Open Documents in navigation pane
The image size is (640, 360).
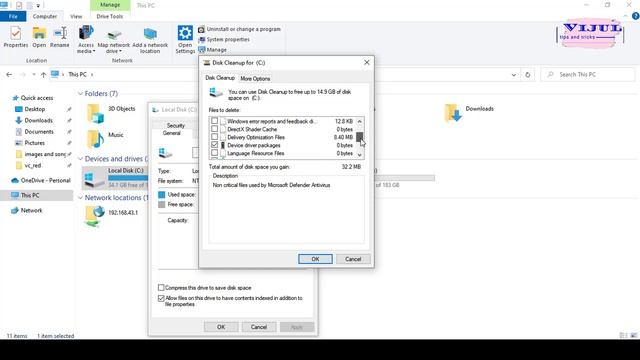39,132
